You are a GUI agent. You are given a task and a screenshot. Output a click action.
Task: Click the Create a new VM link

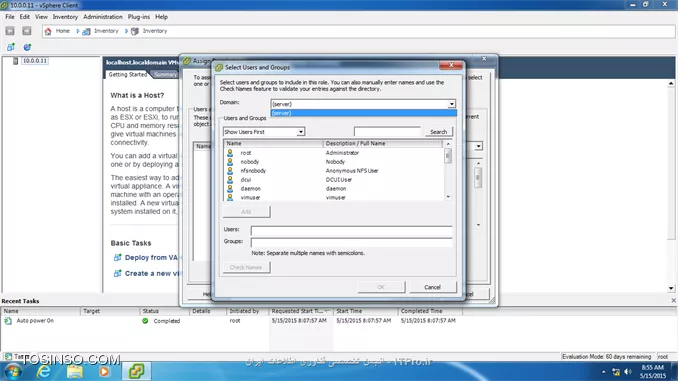(152, 273)
